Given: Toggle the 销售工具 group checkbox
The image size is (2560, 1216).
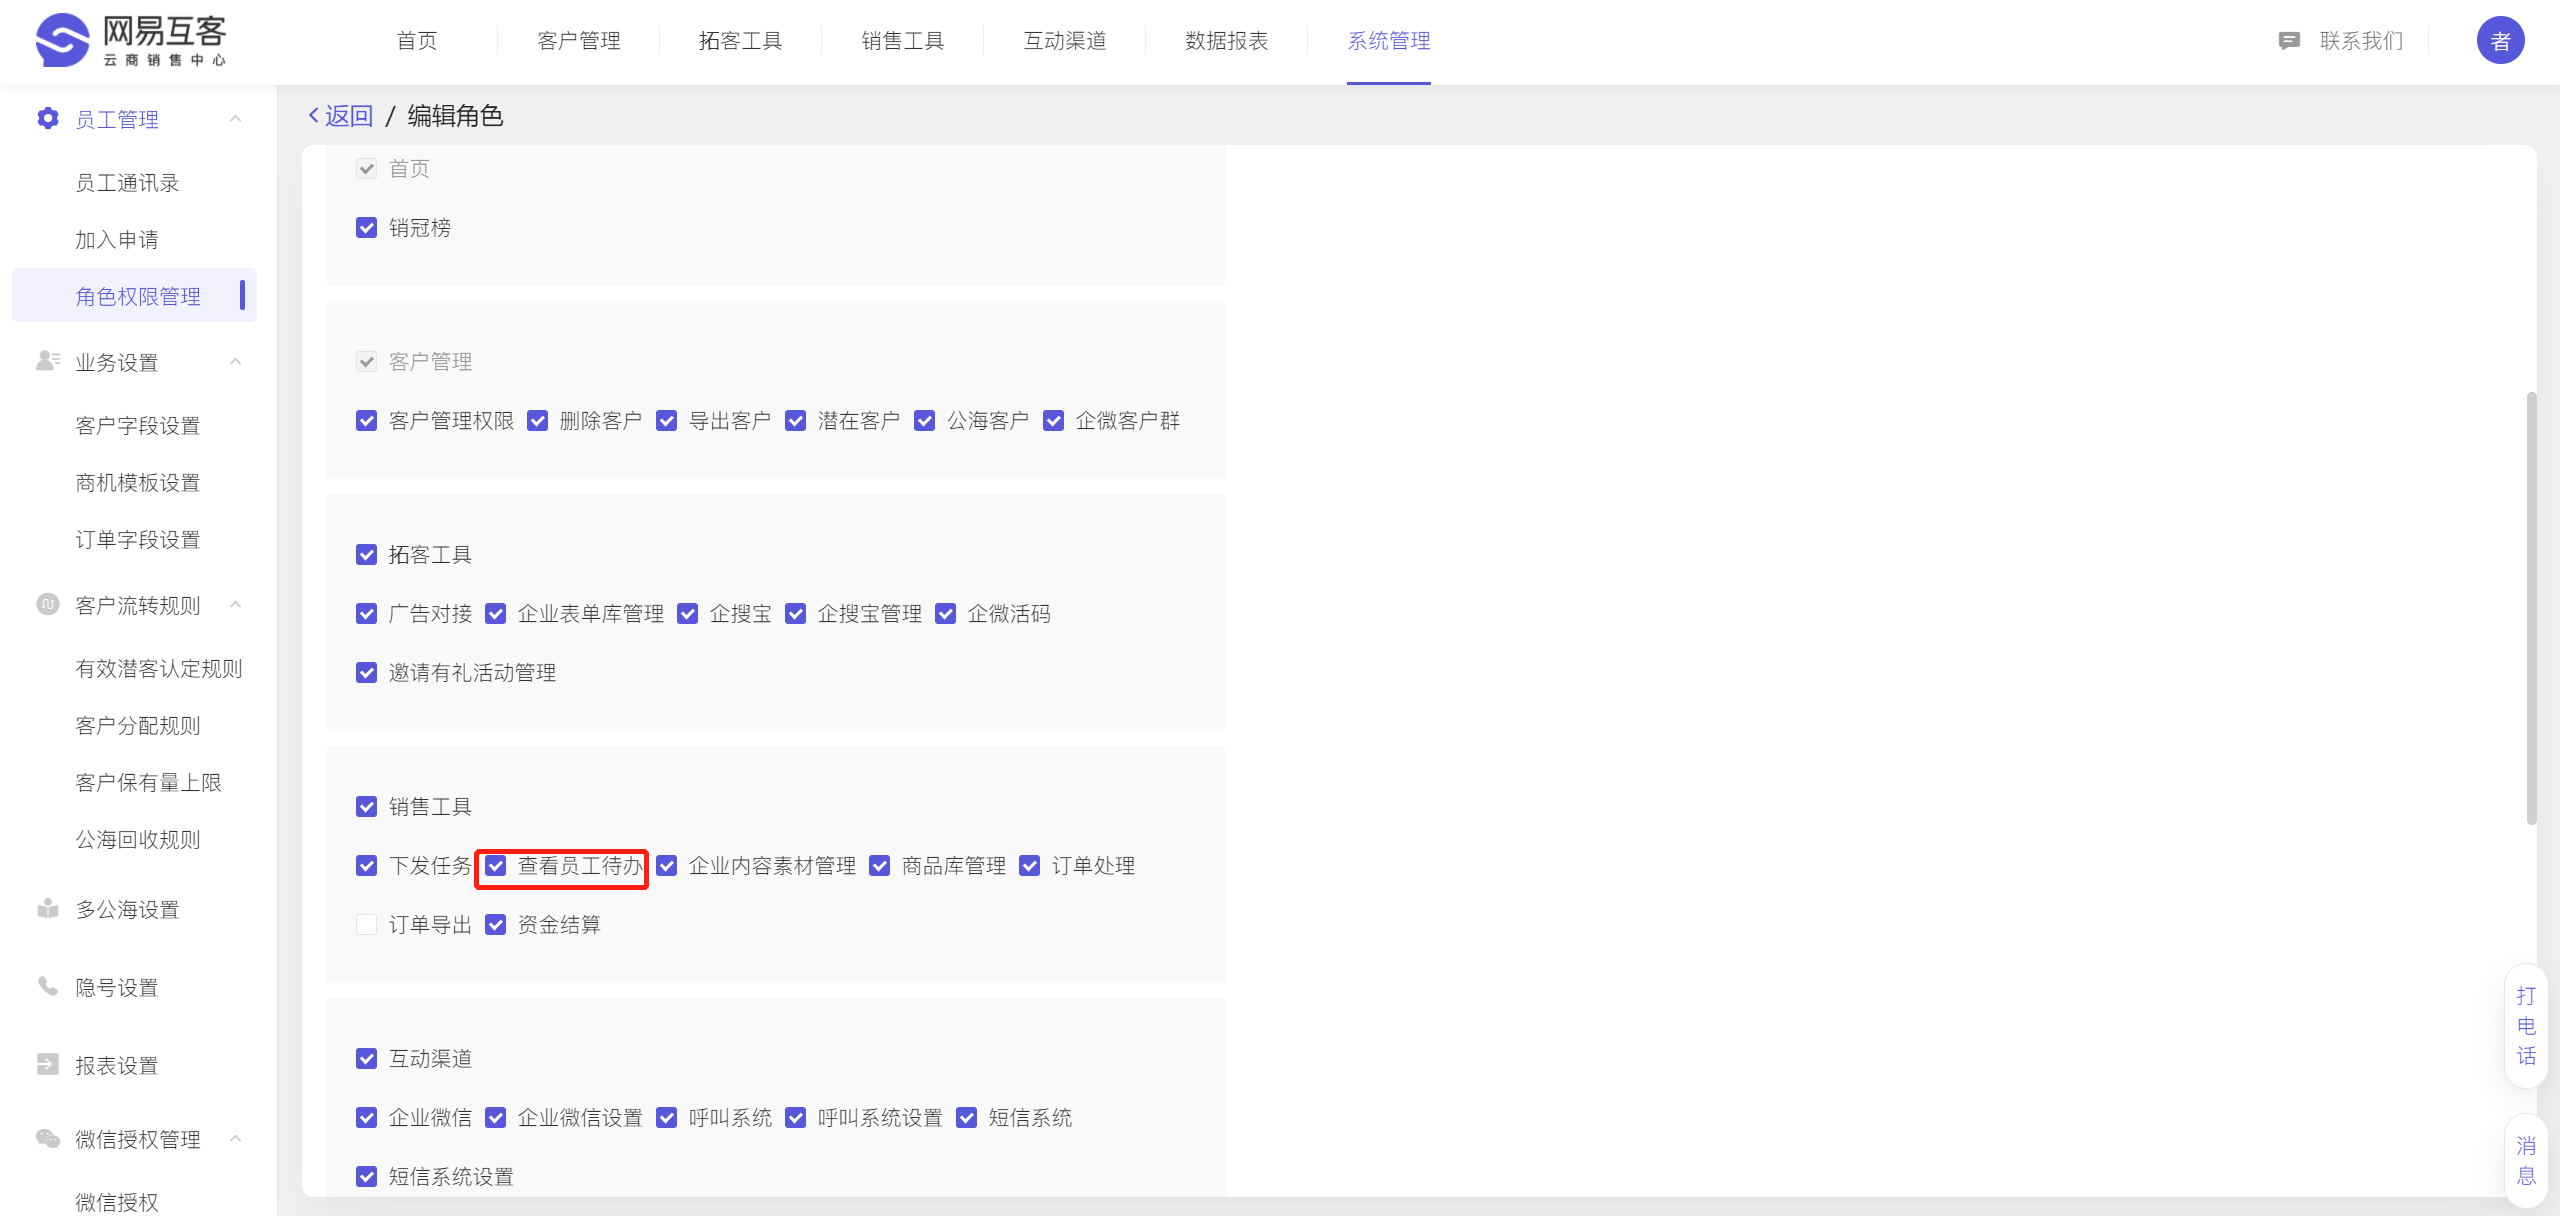Looking at the screenshot, I should (367, 807).
